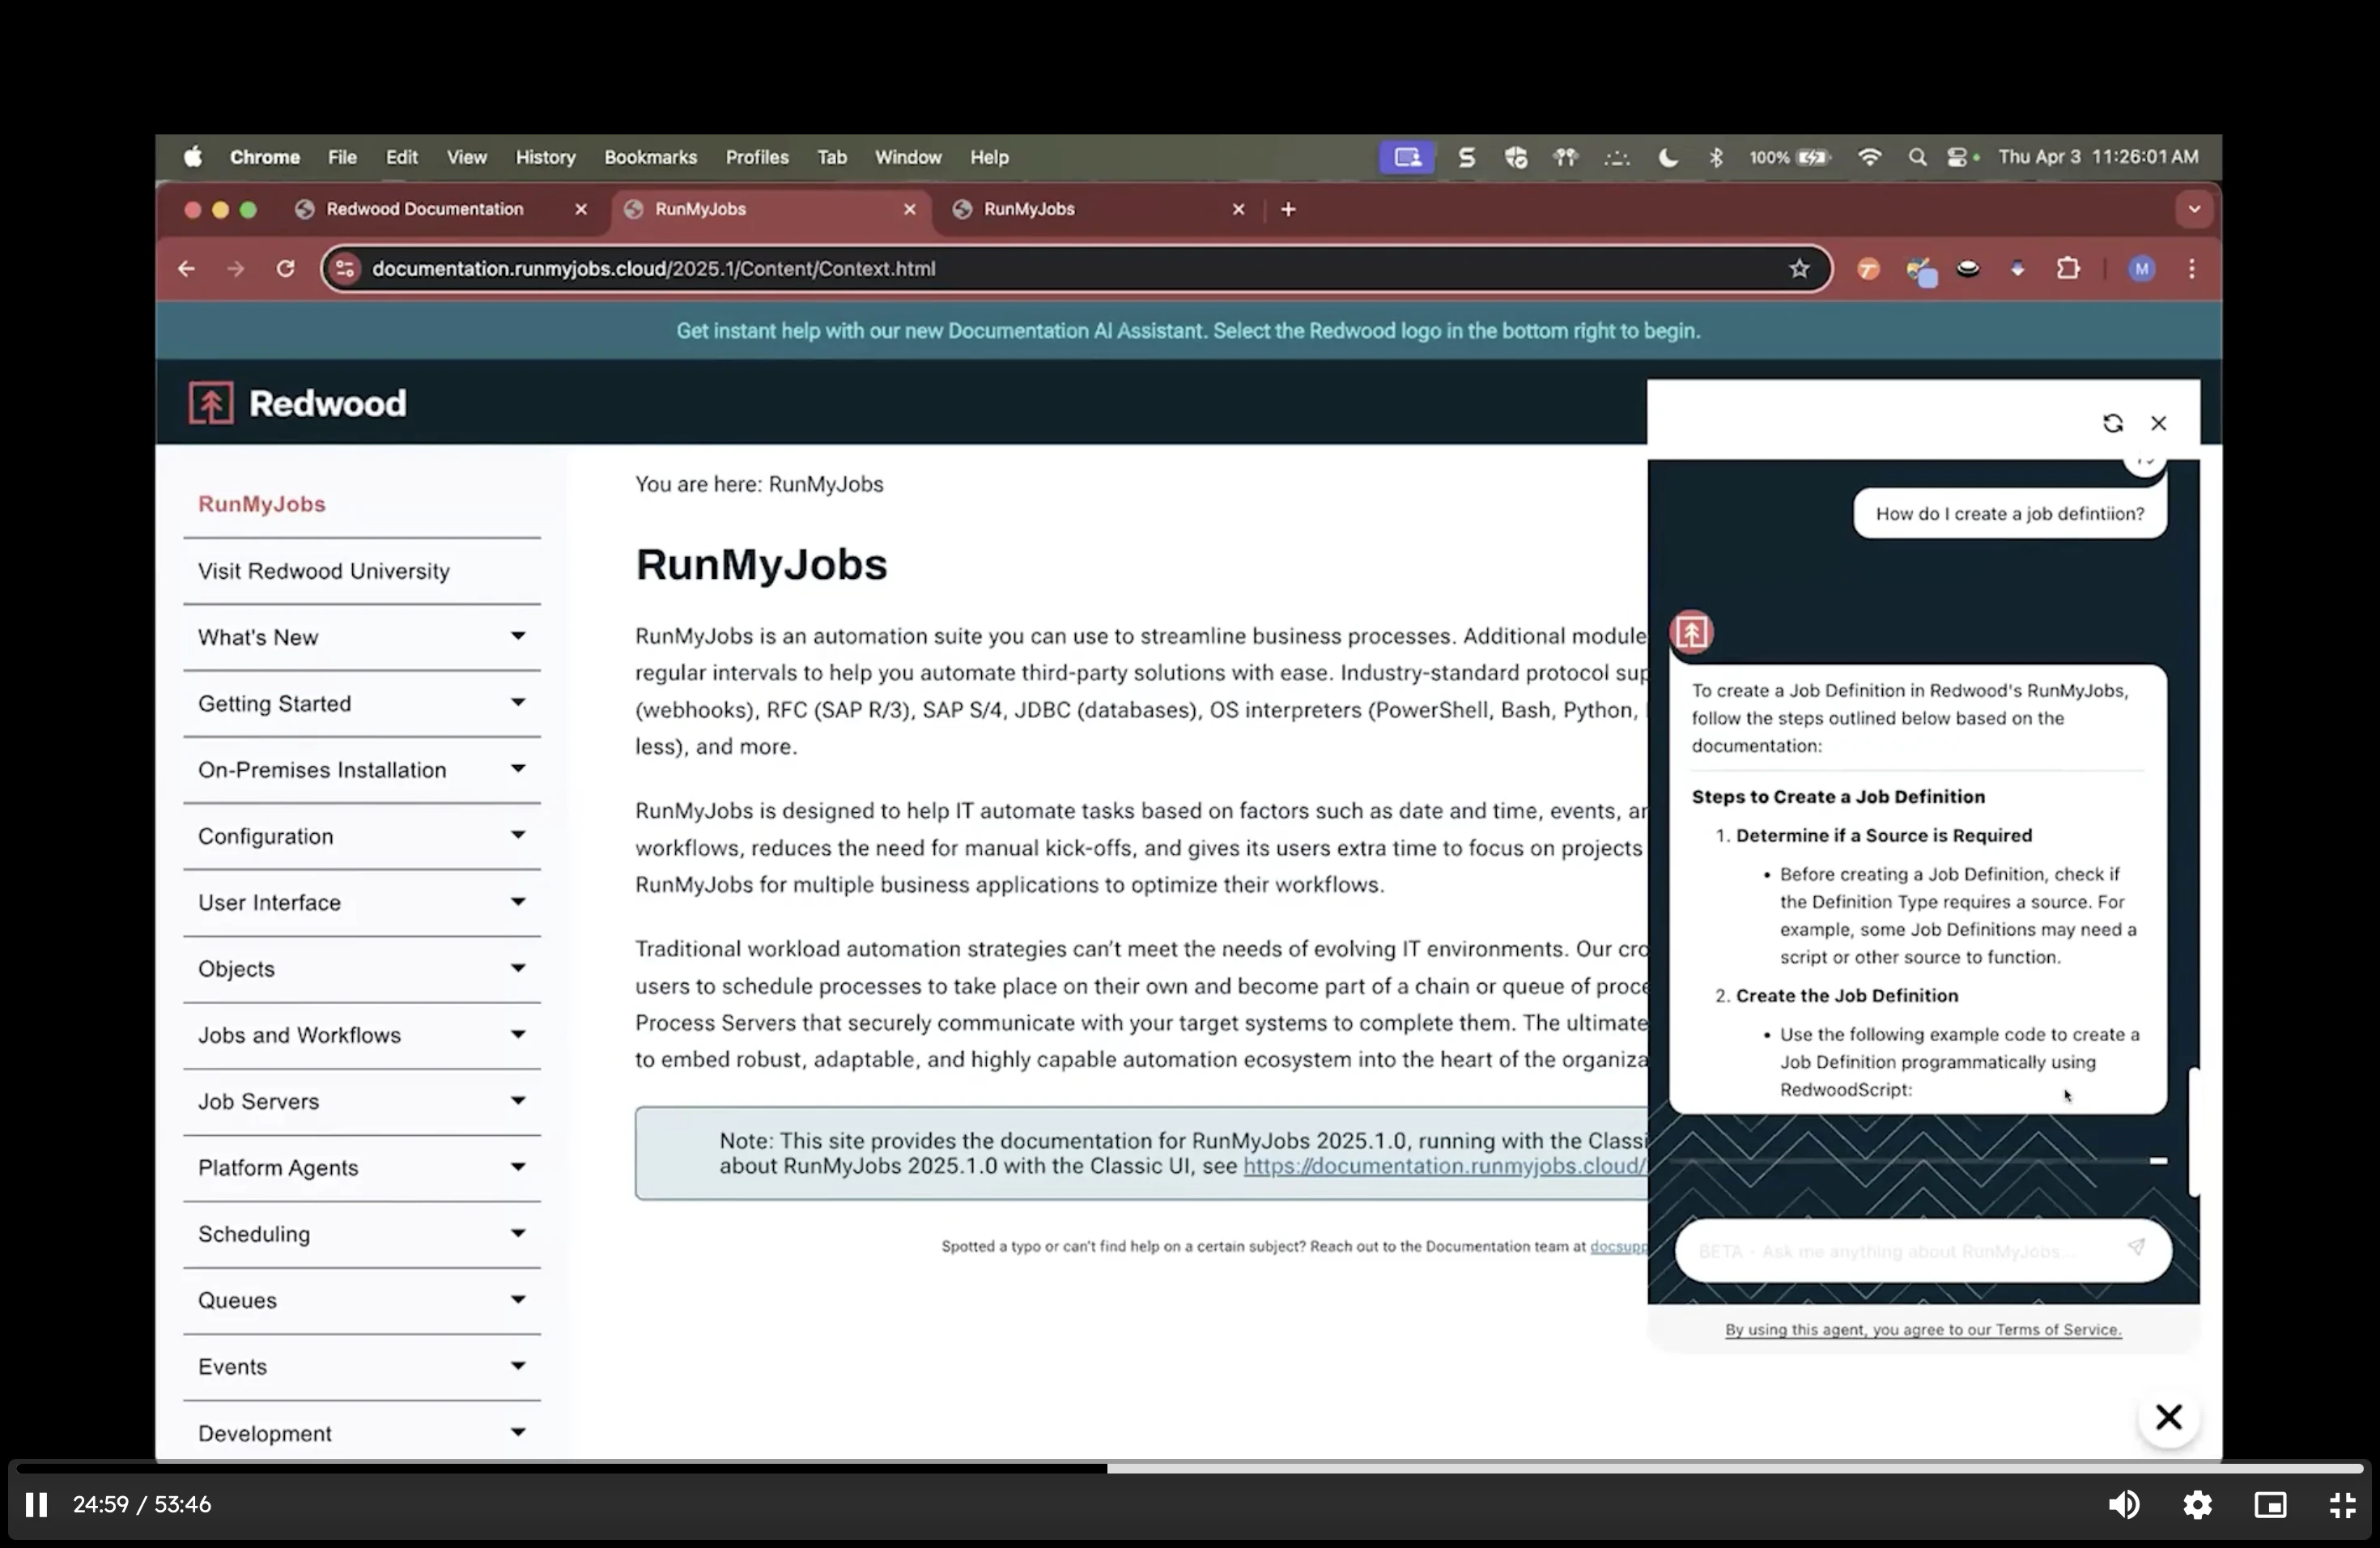
Task: Click the assistant chat scrollbar
Action: (2193, 1131)
